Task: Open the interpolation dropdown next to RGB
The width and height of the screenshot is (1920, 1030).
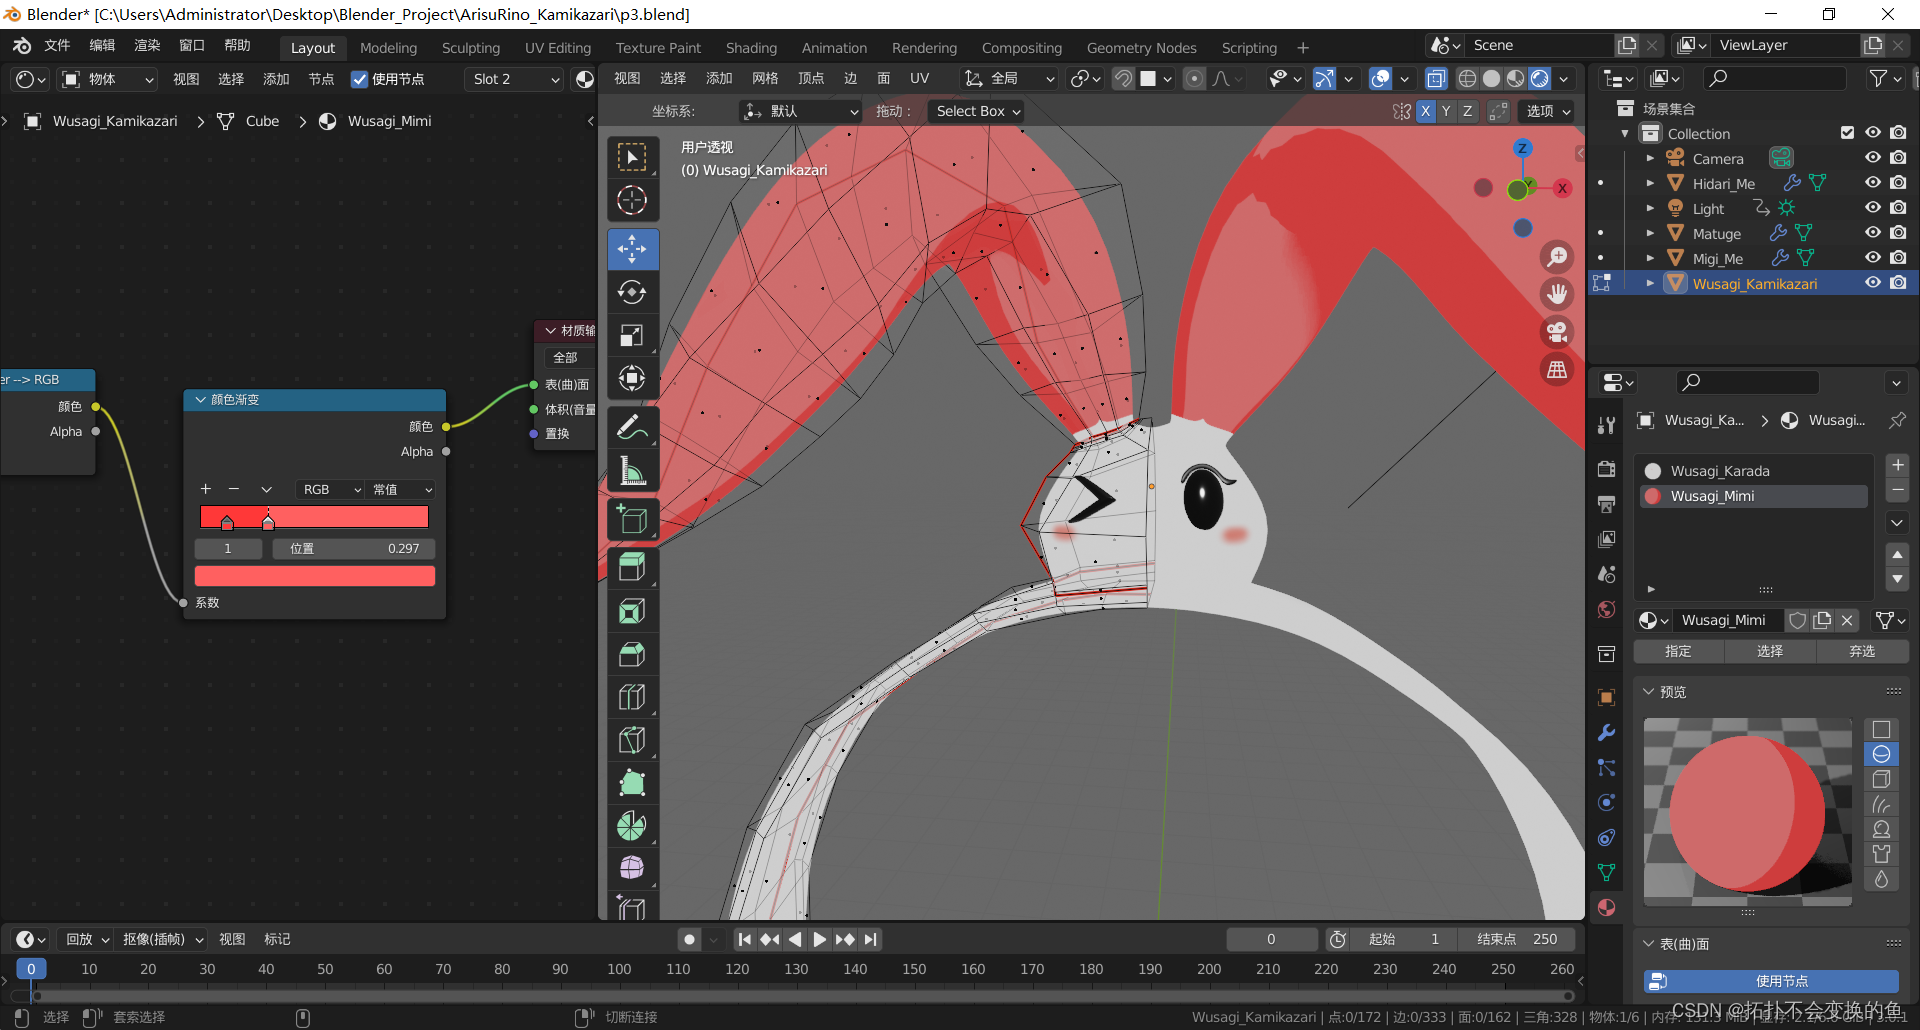Action: tap(401, 489)
